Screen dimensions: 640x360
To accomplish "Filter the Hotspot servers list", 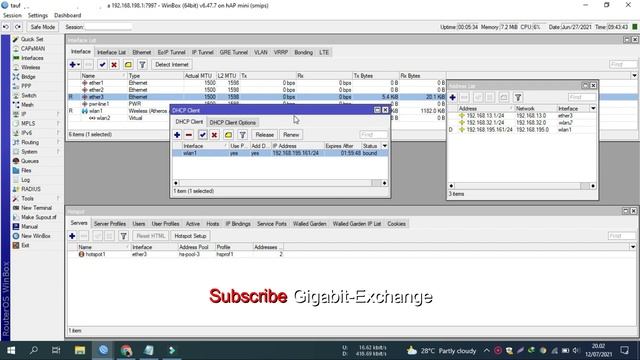I will coord(123,236).
